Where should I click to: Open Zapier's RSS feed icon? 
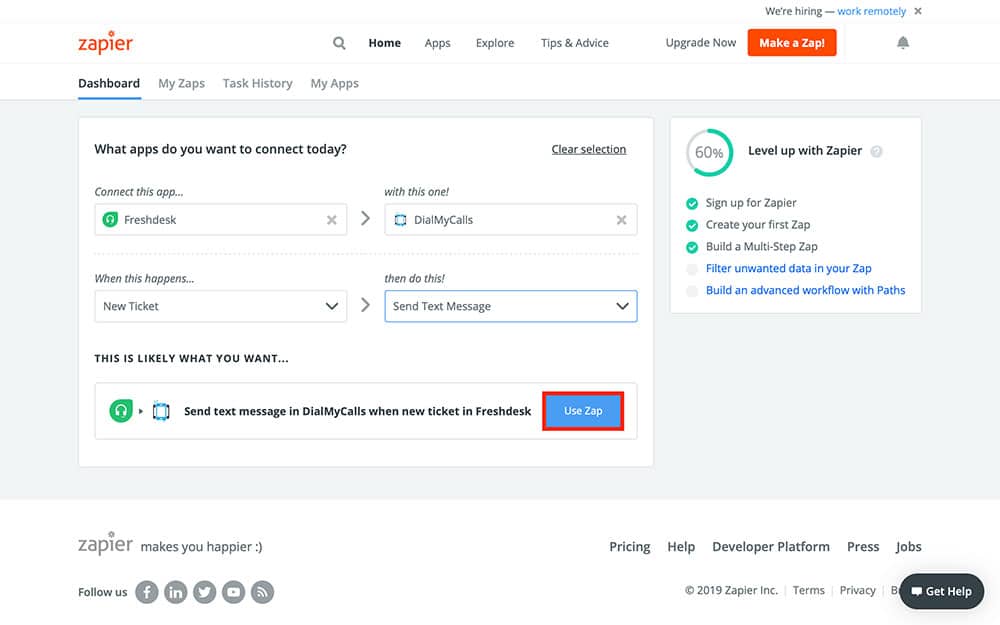pos(263,592)
